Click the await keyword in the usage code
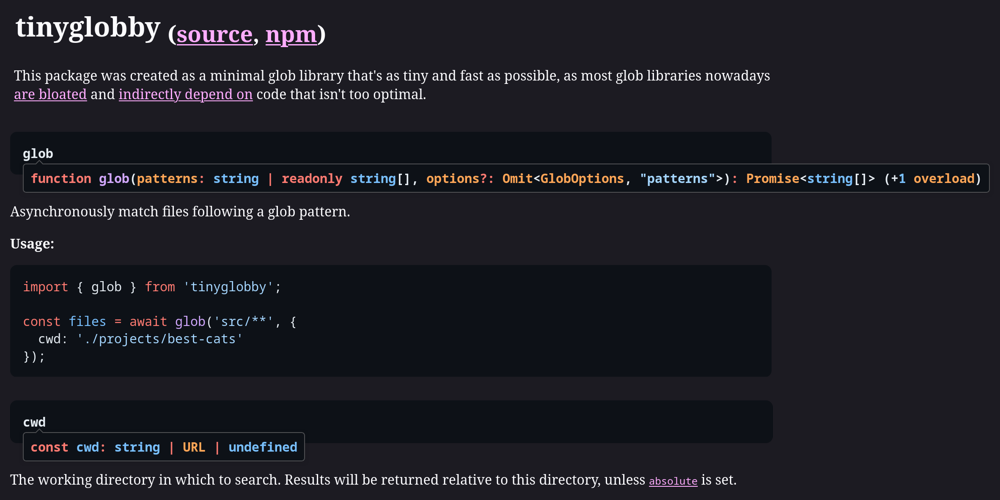The width and height of the screenshot is (1000, 500). tap(149, 321)
